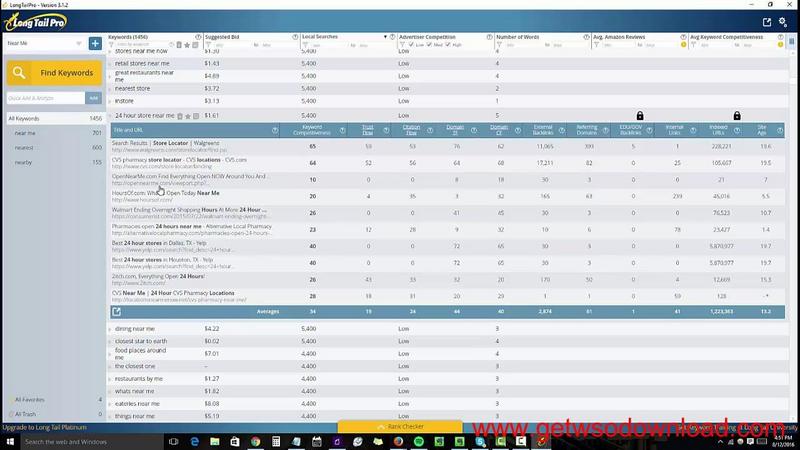Toggle the Med advertiser competition checkbox
The image size is (800, 450).
tap(429, 45)
